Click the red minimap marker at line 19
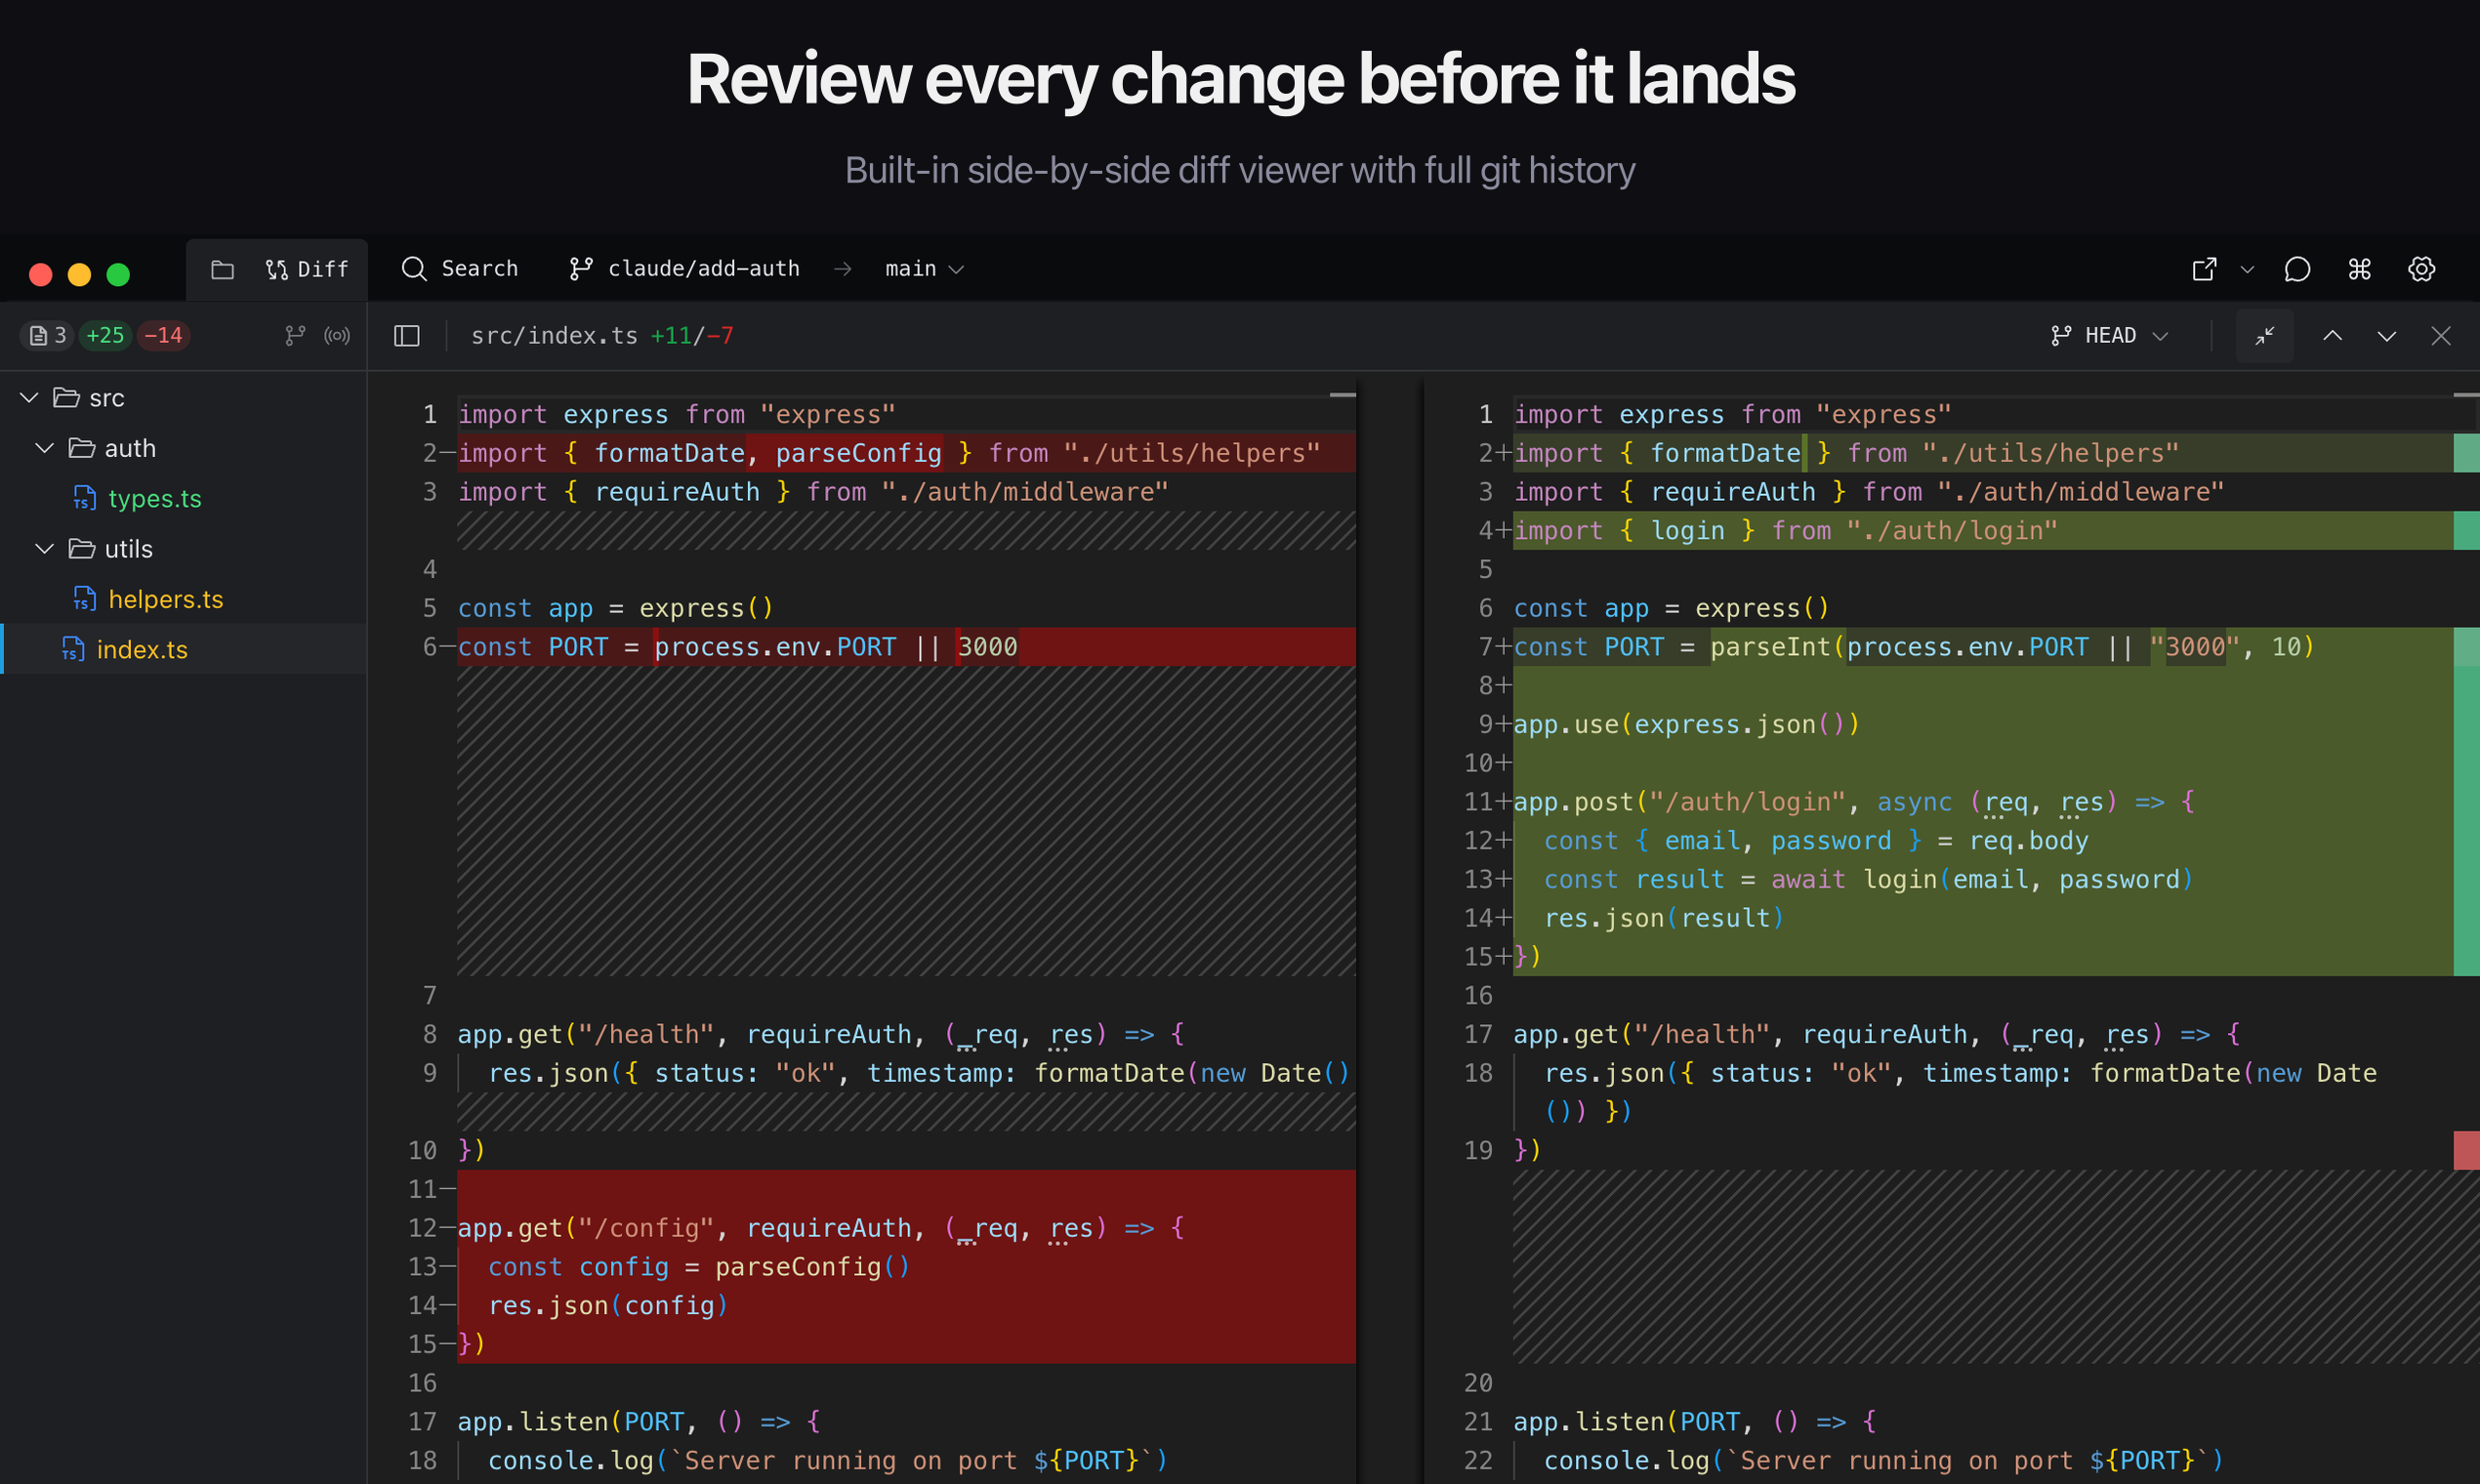The height and width of the screenshot is (1484, 2480). coord(2466,1150)
